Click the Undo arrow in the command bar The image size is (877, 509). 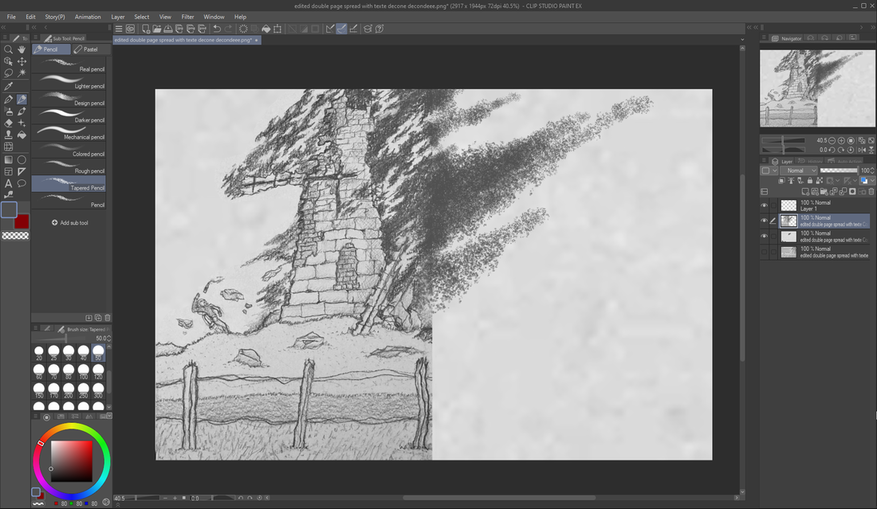[217, 29]
